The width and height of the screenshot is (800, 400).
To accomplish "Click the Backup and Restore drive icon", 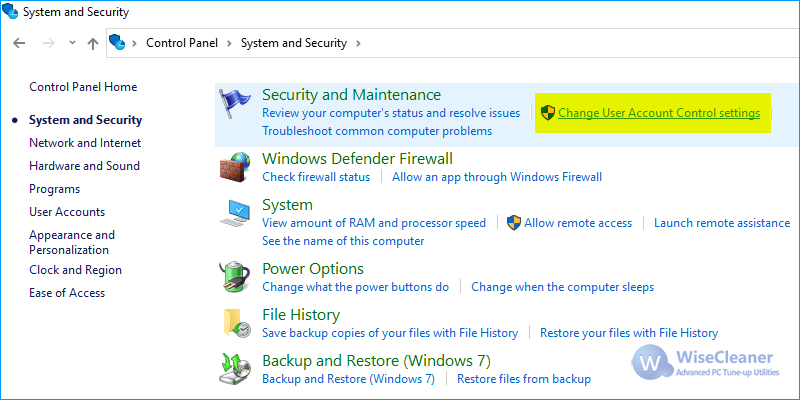I will [235, 368].
